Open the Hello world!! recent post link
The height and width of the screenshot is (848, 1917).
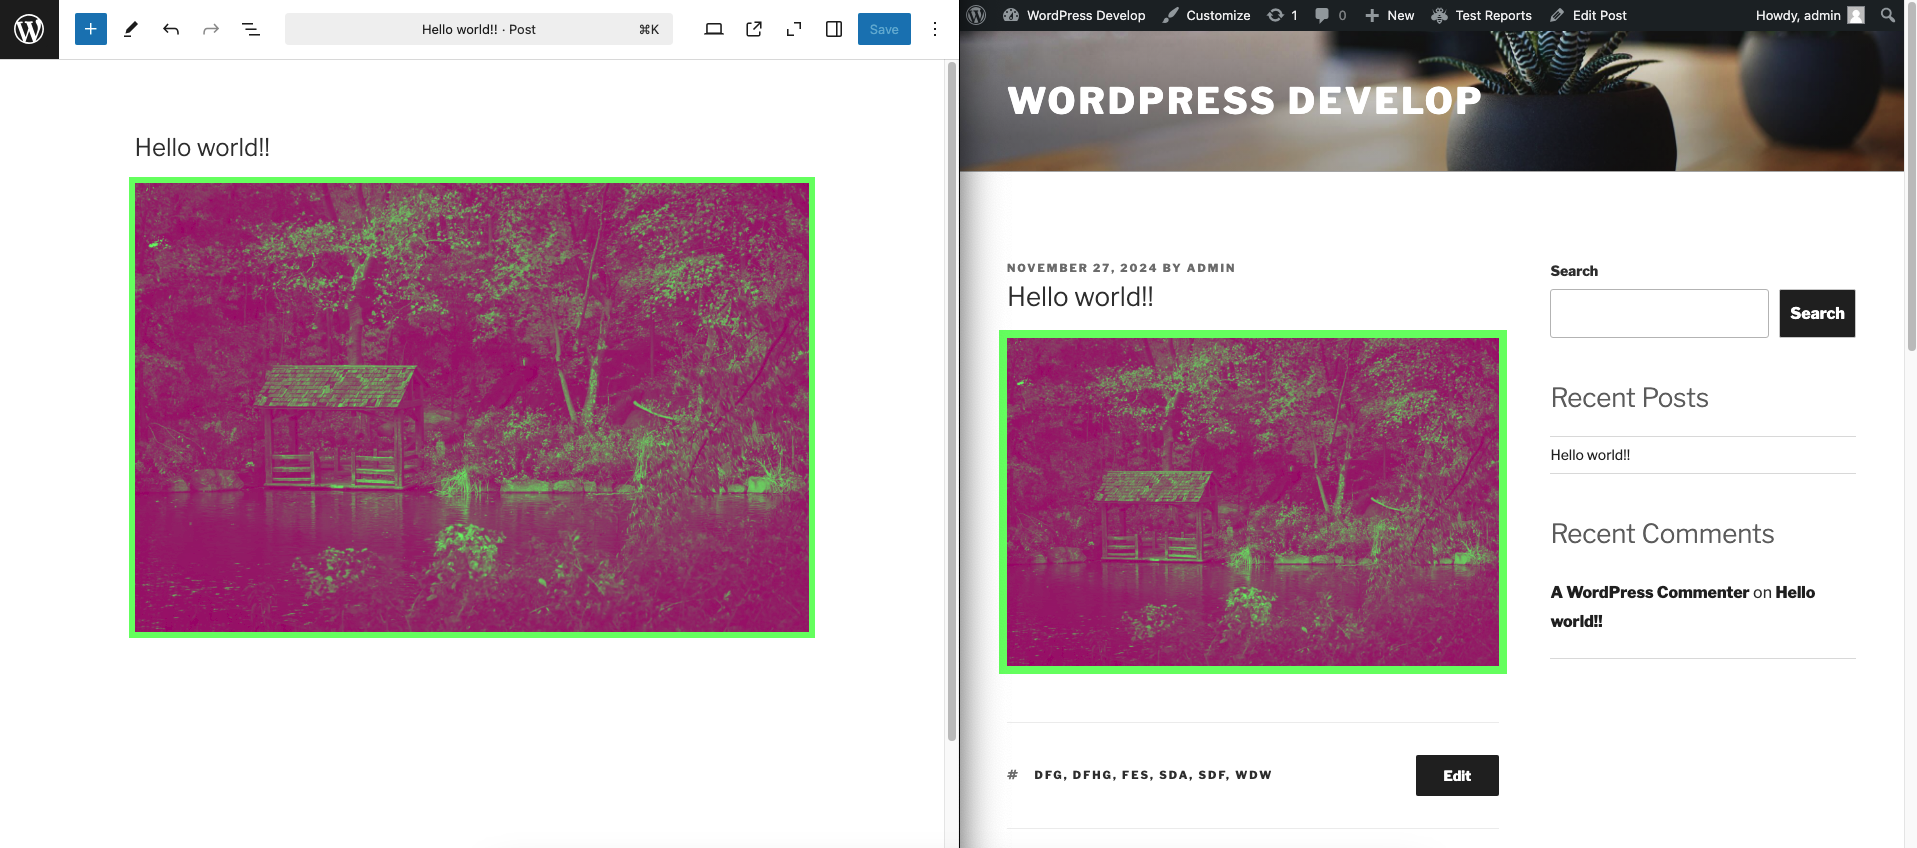click(x=1590, y=455)
